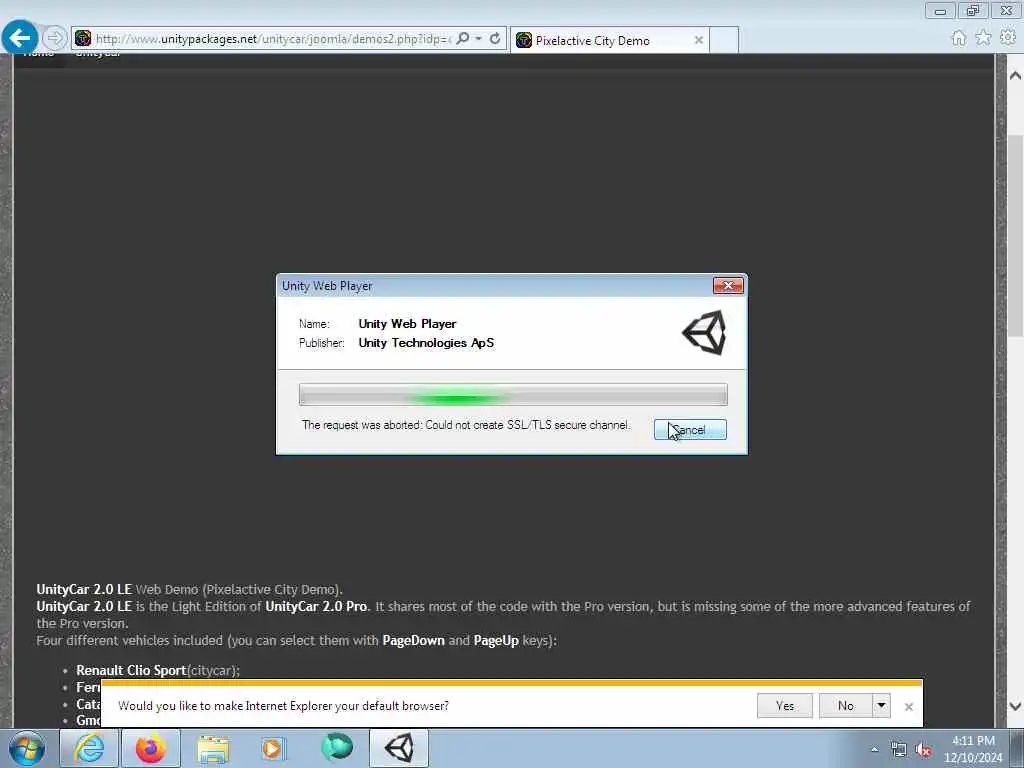Open Windows Explorer folder in taskbar
Image resolution: width=1024 pixels, height=768 pixels.
pos(213,748)
